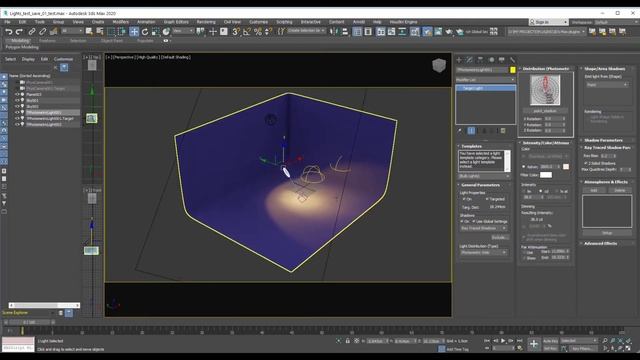Open the Display tab icon in command panel
The image size is (640, 360).
[502, 60]
